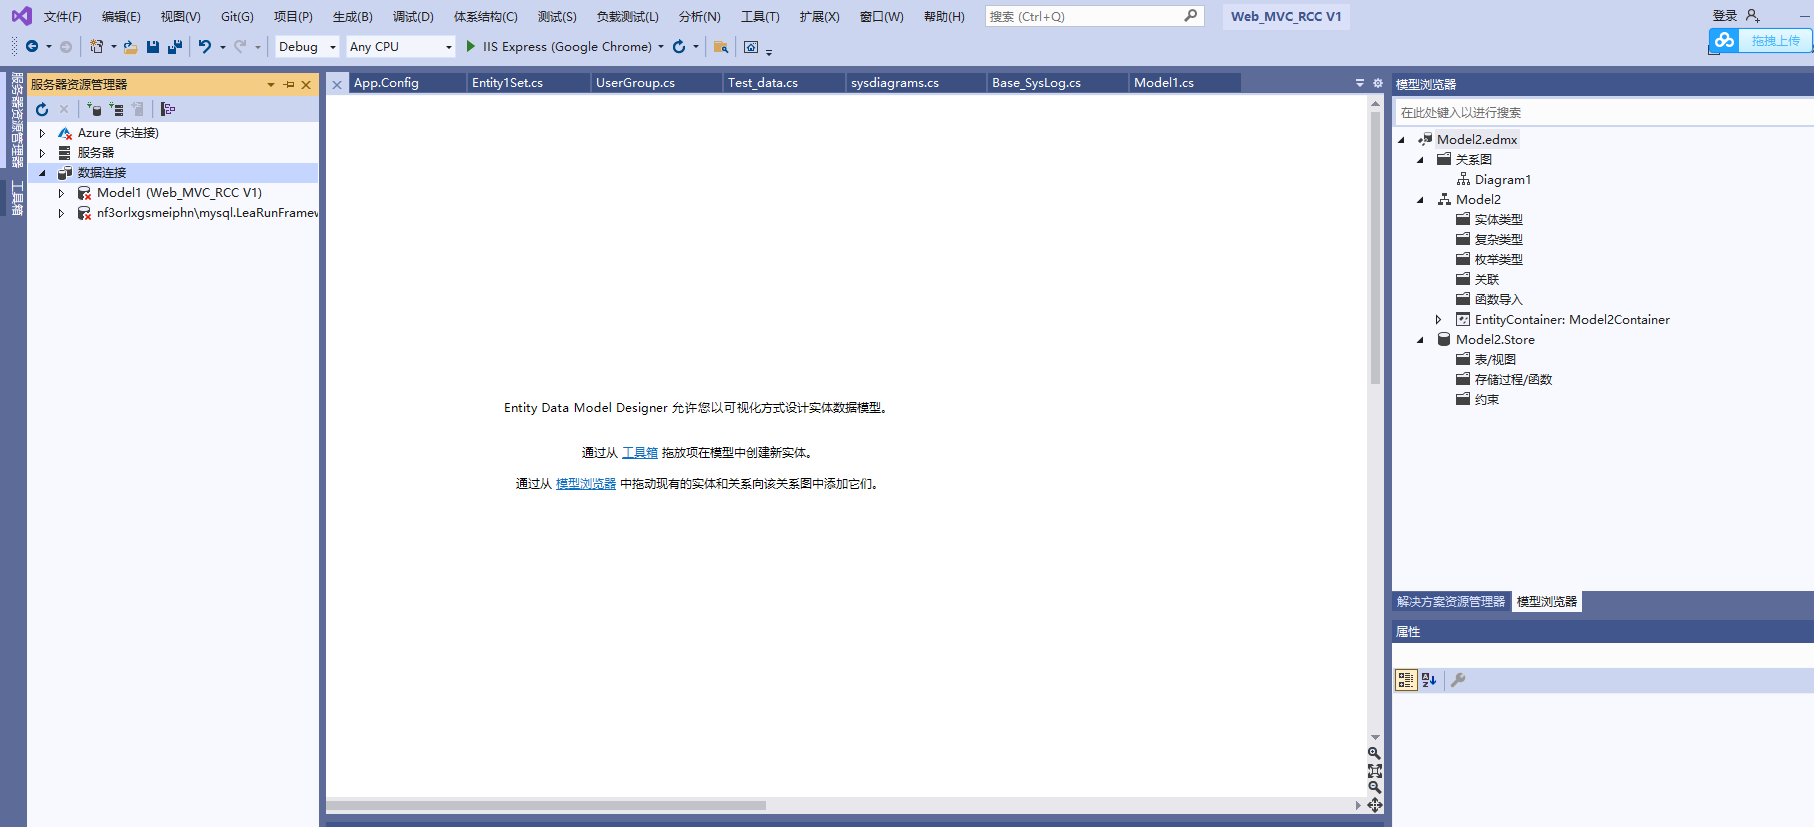Image resolution: width=1814 pixels, height=827 pixels.
Task: Open the collapsed 工具箱 side tab
Action: click(17, 198)
